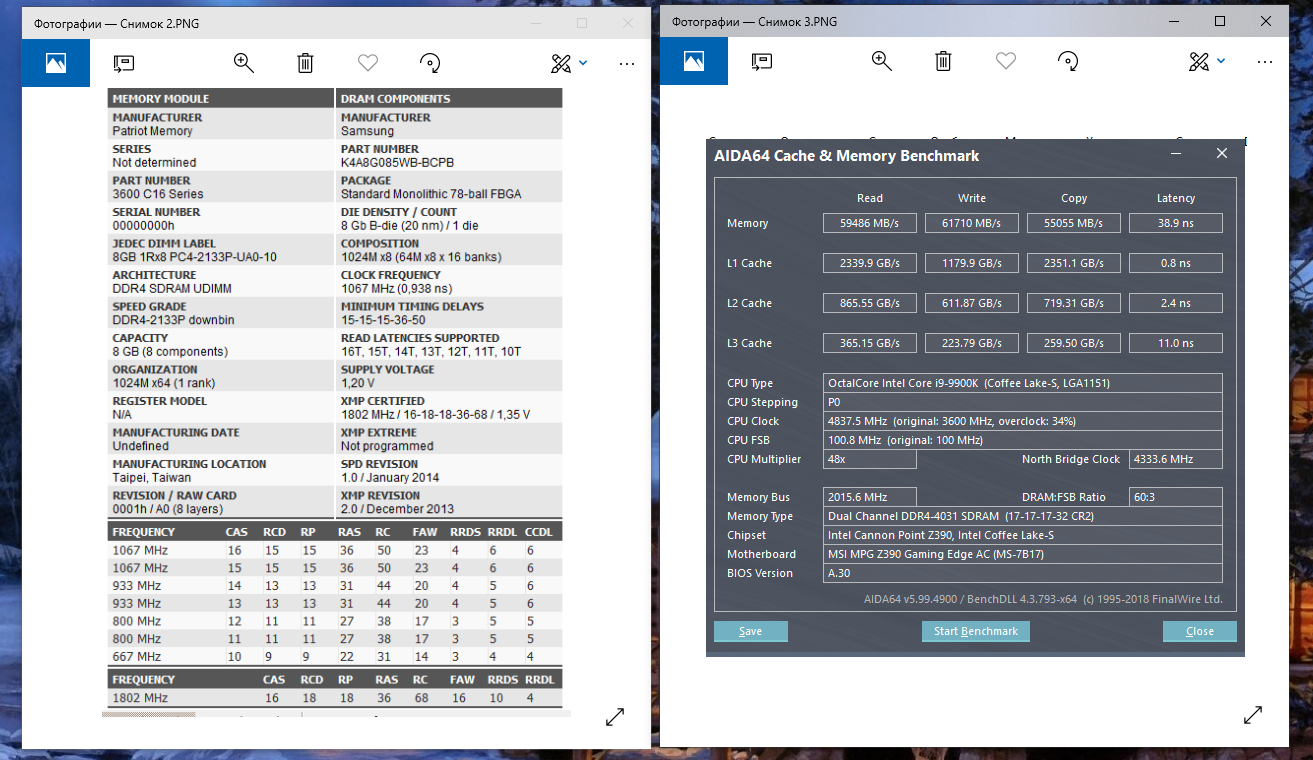Click JEDEC label 8GB 1Rx8 PC4-2133P-UA0-10

tap(194, 257)
